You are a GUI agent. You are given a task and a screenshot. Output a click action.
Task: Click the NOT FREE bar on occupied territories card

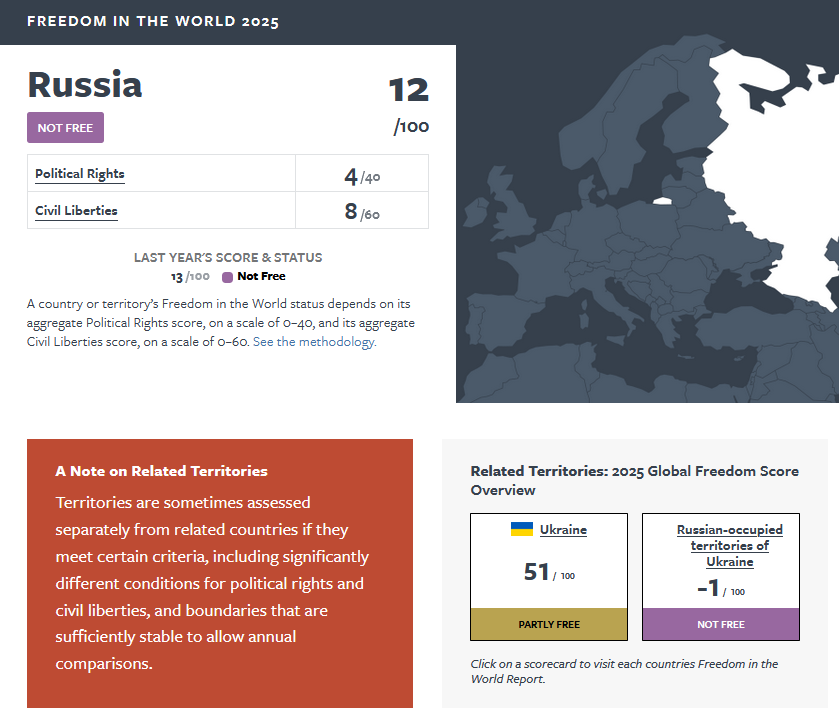tap(721, 624)
